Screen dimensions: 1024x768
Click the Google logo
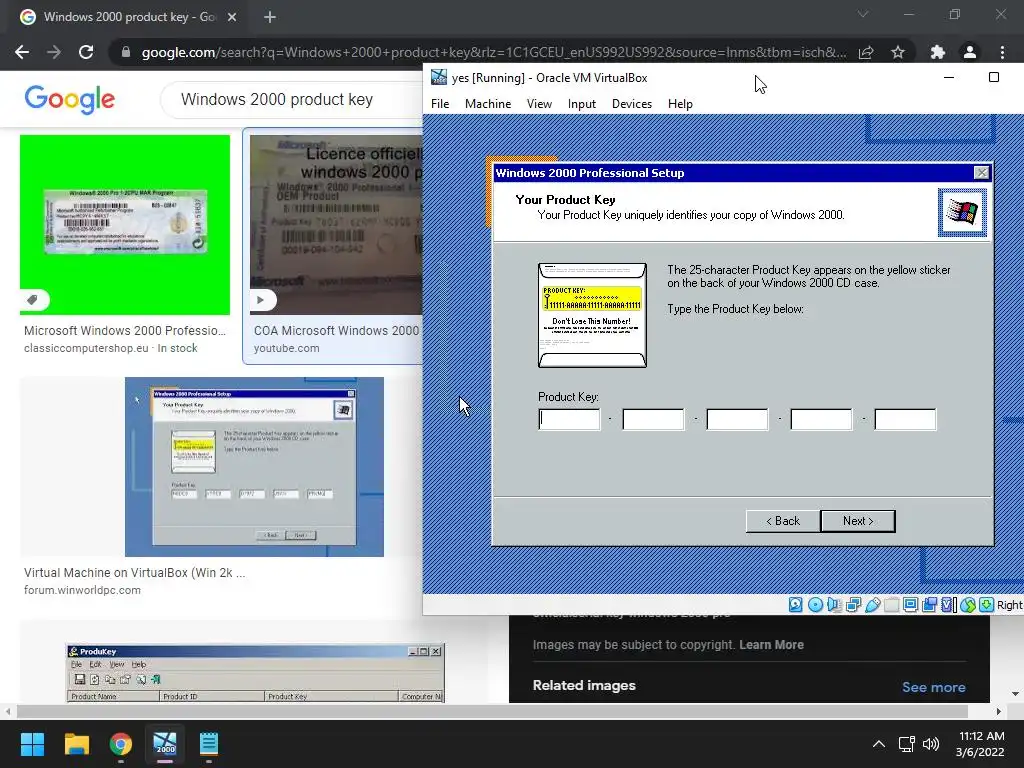coord(69,99)
